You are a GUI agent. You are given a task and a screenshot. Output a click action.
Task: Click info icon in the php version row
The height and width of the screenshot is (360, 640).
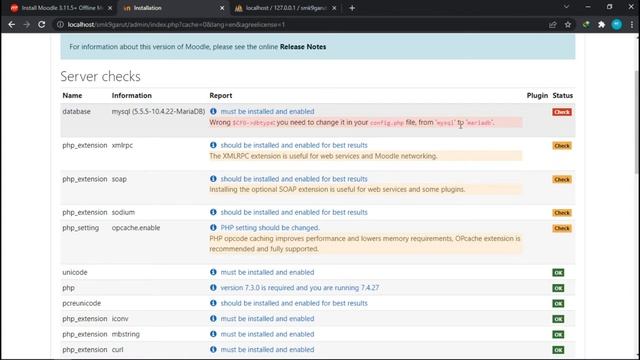pyautogui.click(x=213, y=287)
